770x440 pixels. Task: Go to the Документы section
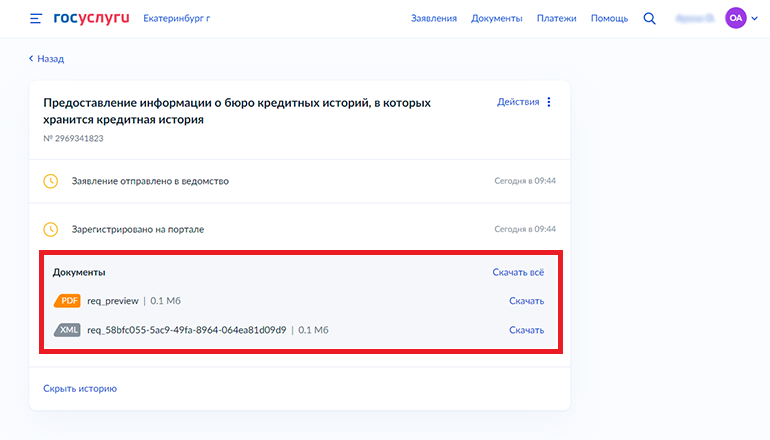pos(496,19)
